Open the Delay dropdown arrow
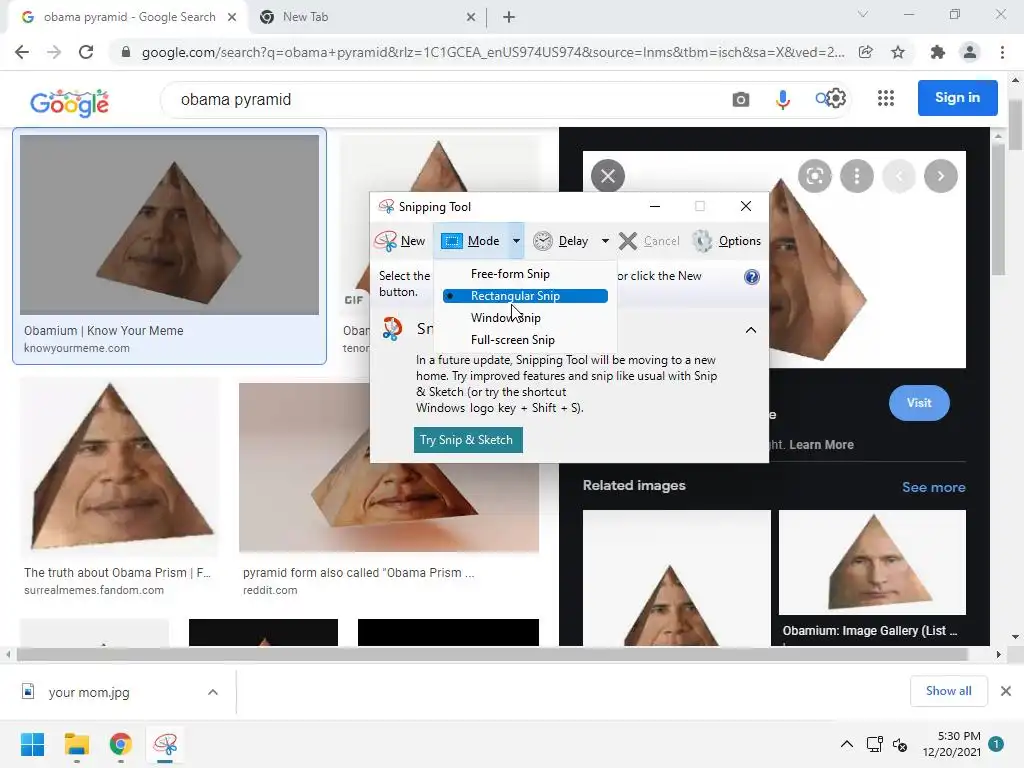 (x=605, y=241)
